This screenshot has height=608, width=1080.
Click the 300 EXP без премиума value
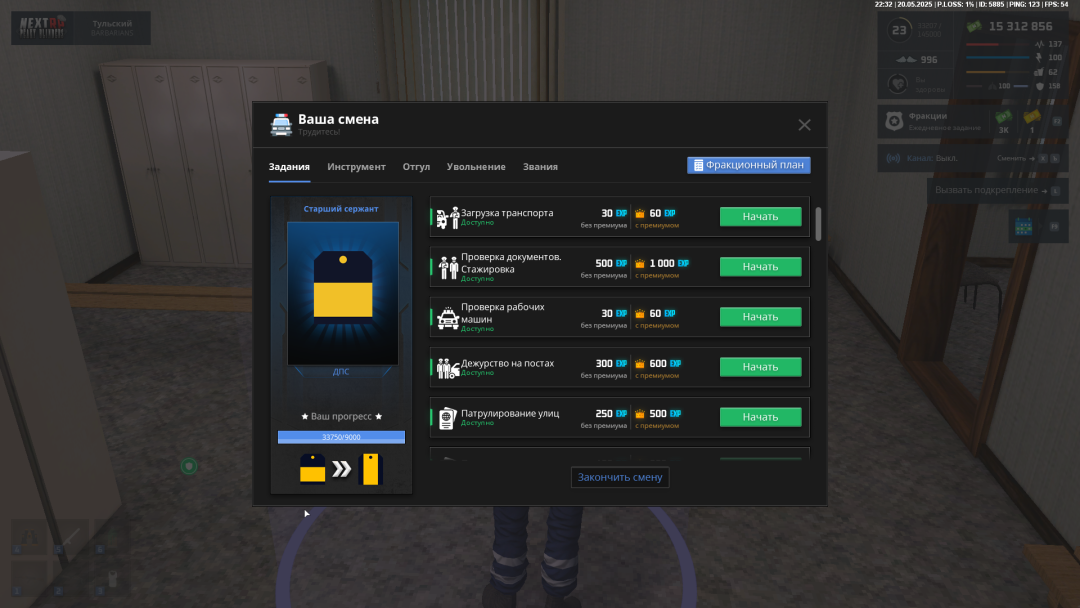coord(611,364)
